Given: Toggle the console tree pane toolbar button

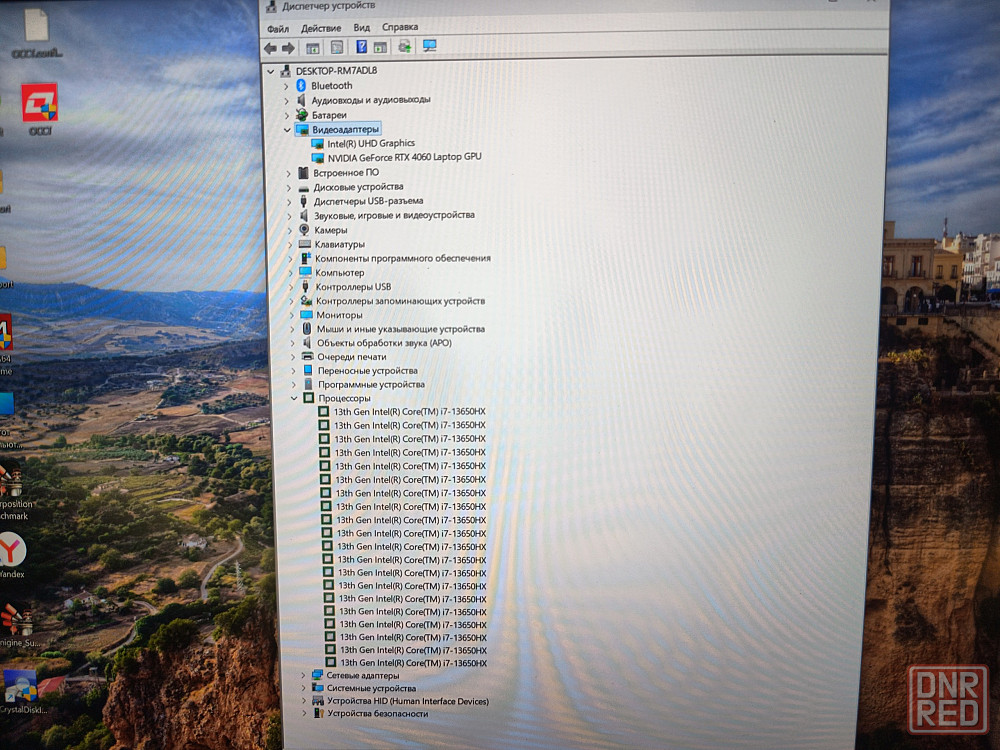Looking at the screenshot, I should click(313, 47).
